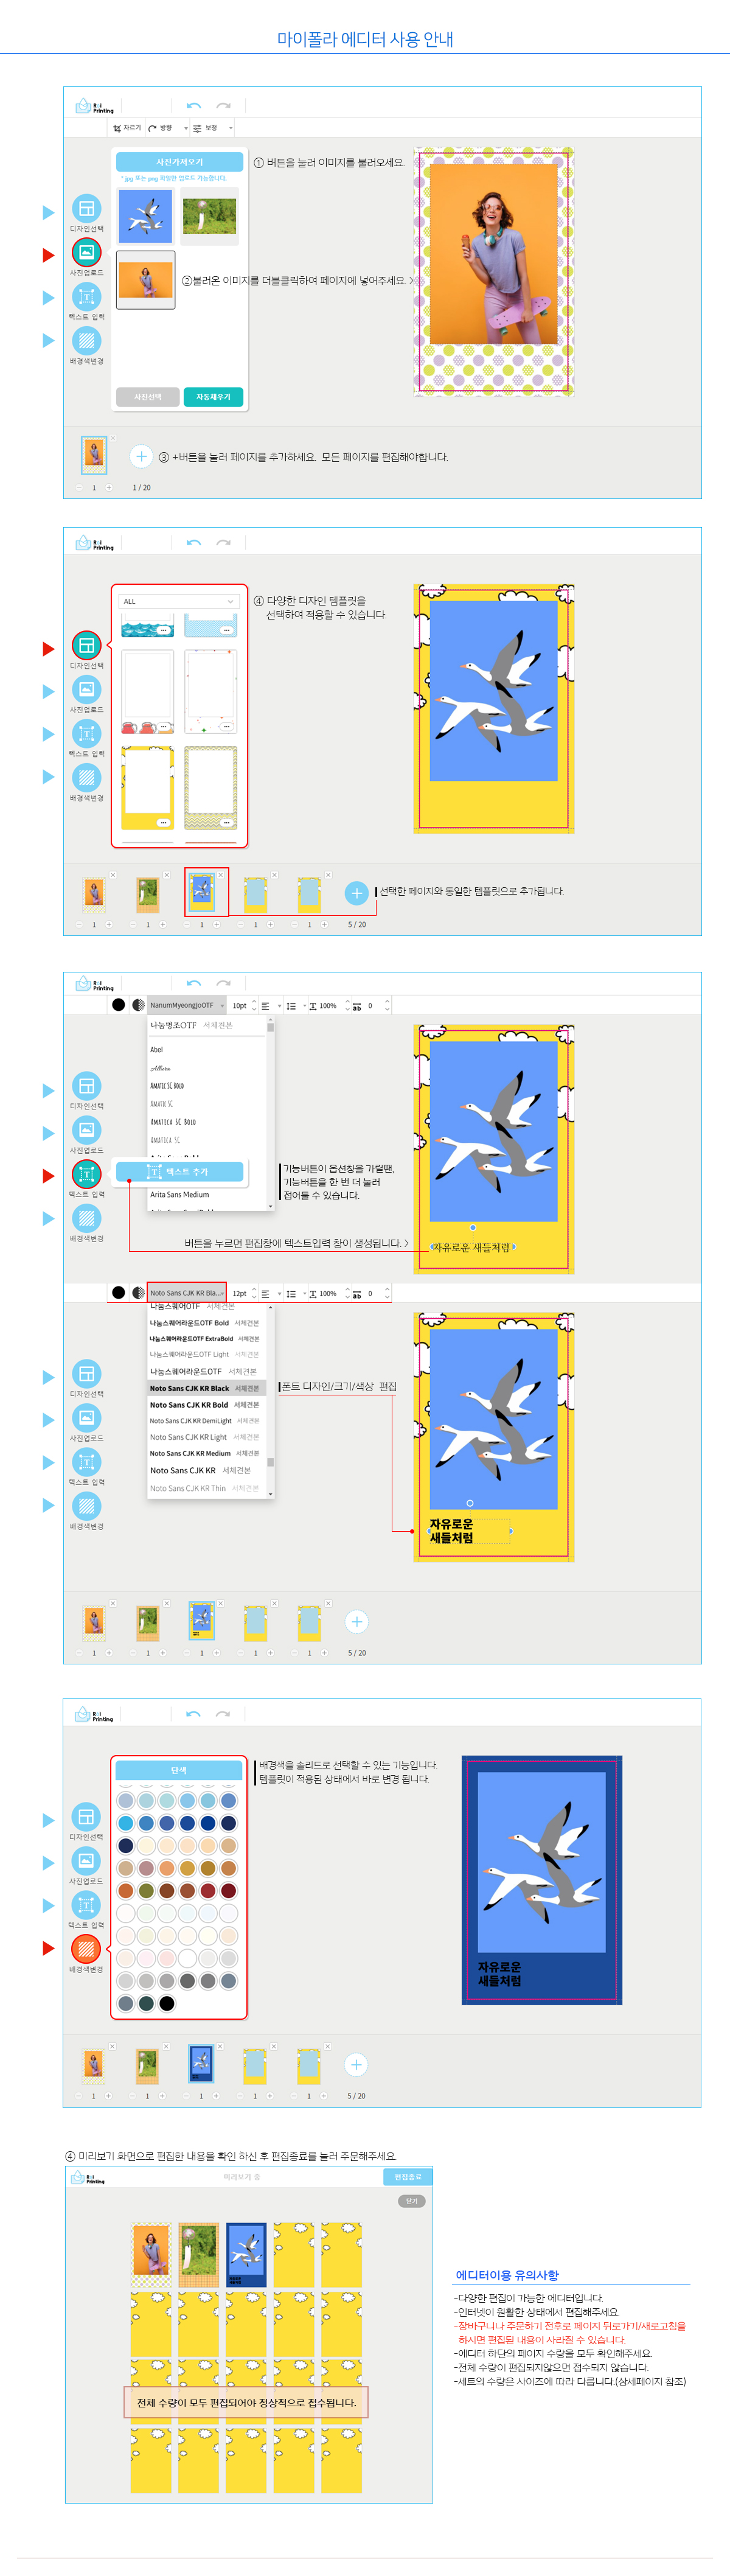
Task: Click the red-circled 텍스트 입력 sidebar icon
Action: pos(86,1174)
